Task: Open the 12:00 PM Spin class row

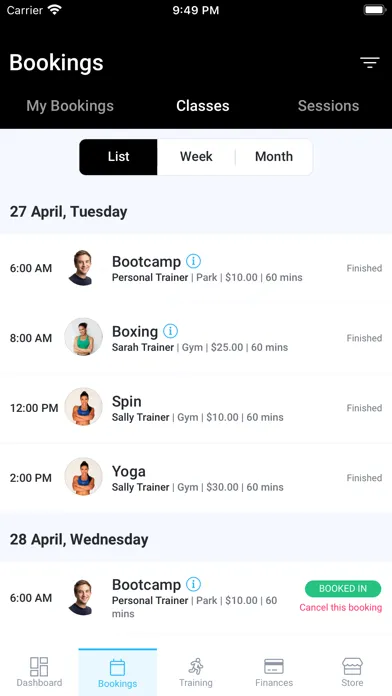Action: point(196,408)
